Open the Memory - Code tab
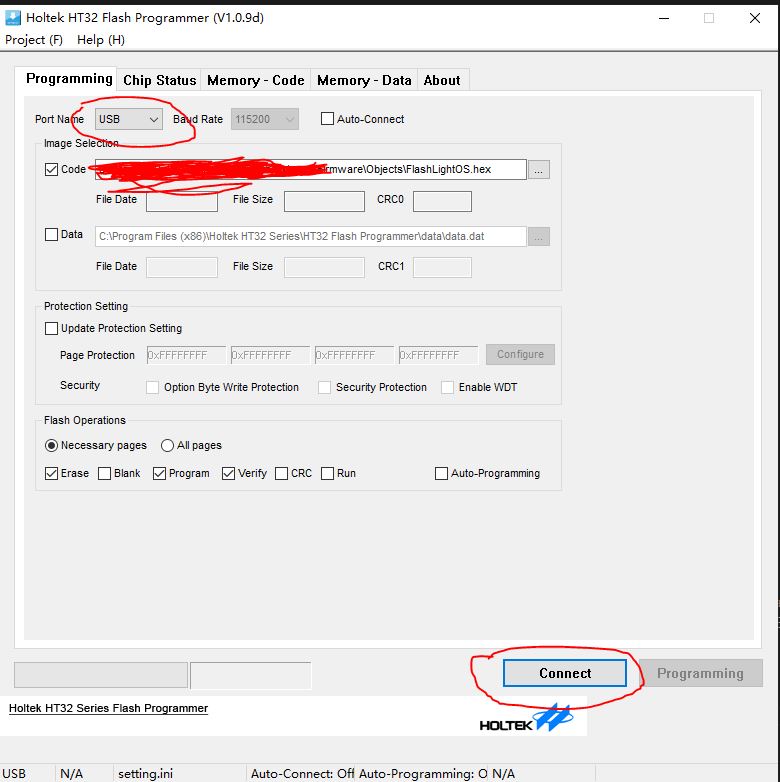 pos(256,80)
